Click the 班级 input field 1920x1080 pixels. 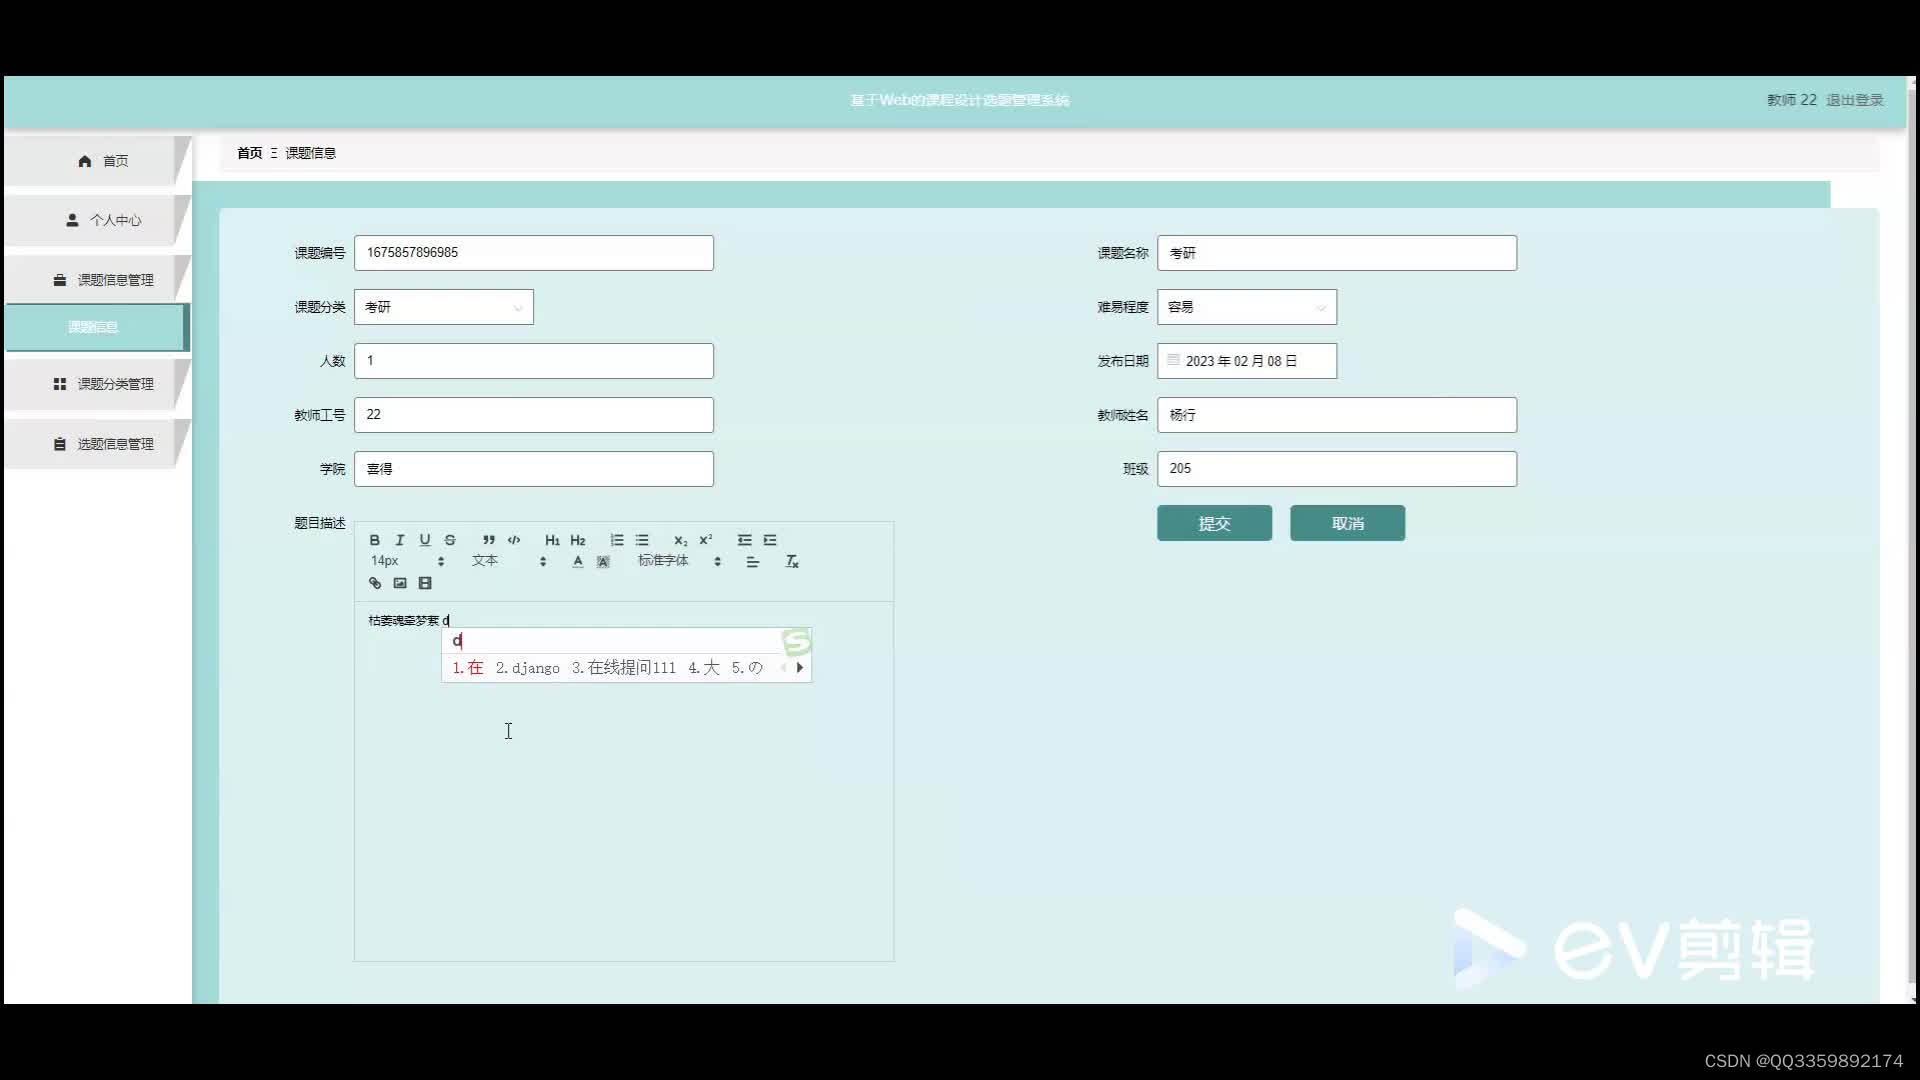pyautogui.click(x=1337, y=469)
